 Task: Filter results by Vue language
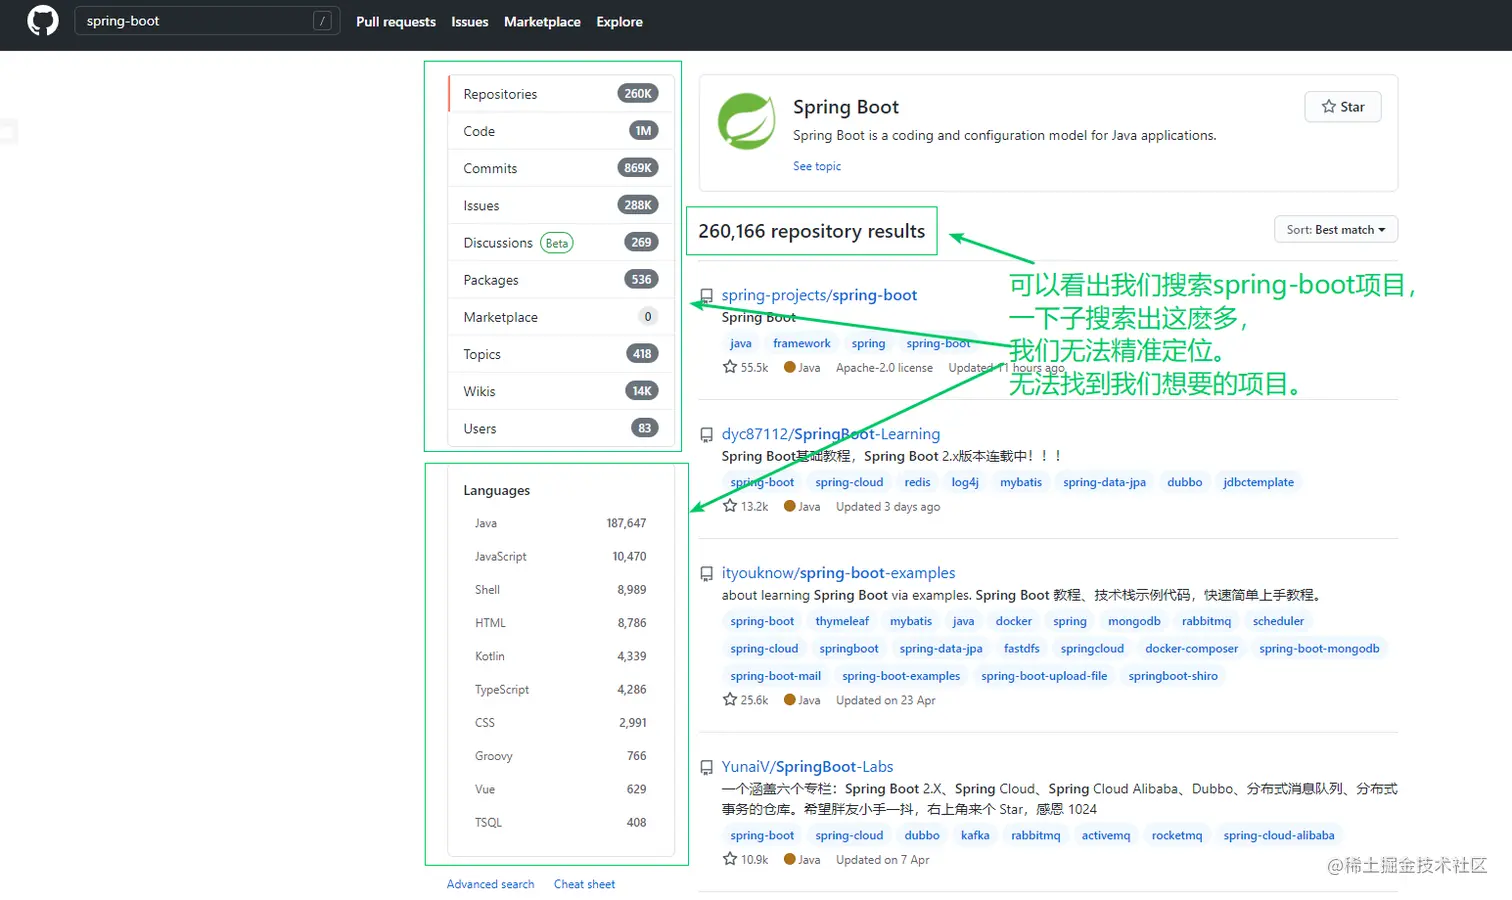561,789
